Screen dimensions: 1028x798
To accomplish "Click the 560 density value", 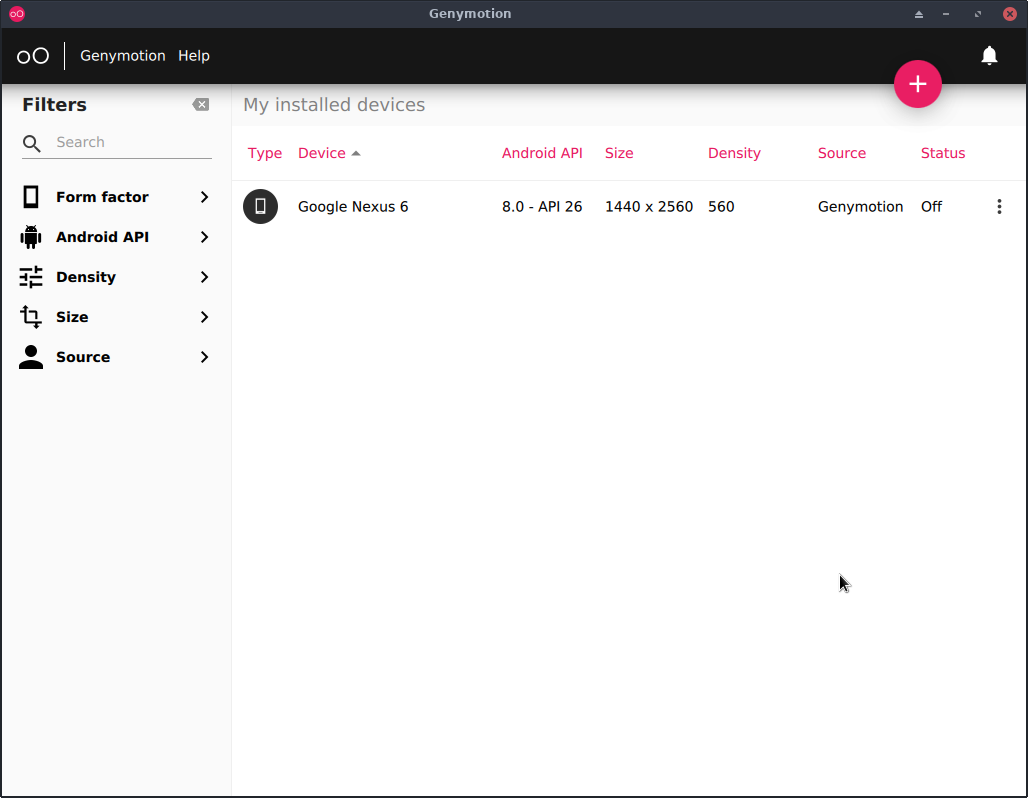I will [721, 207].
